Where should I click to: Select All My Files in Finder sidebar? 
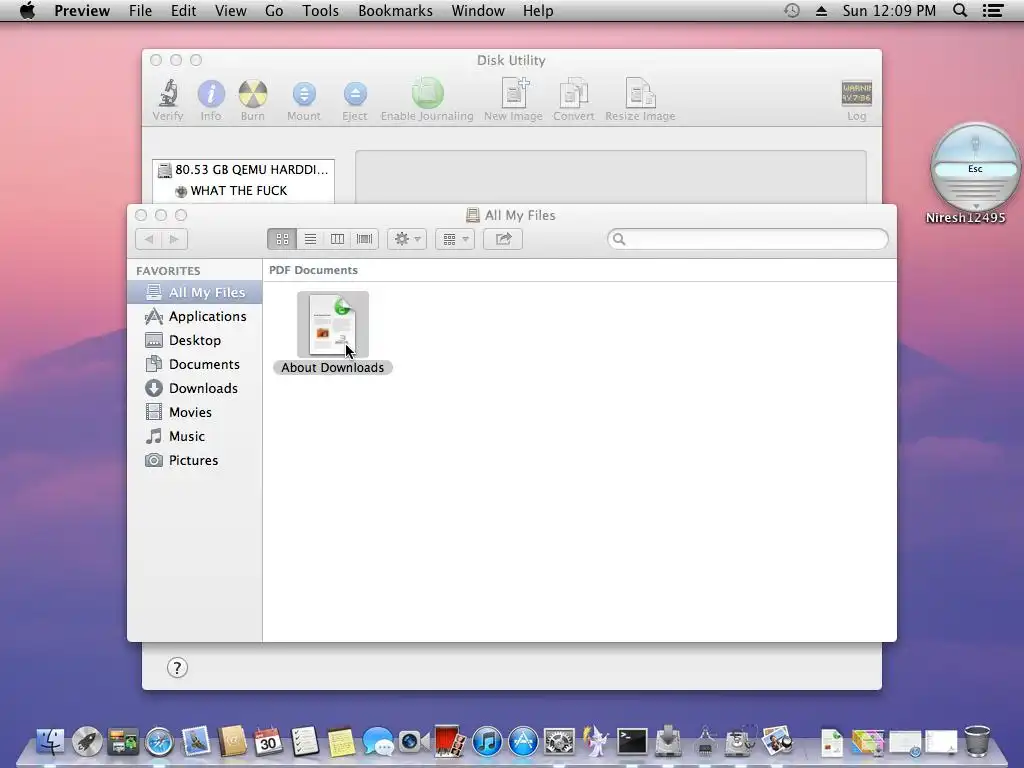195,293
